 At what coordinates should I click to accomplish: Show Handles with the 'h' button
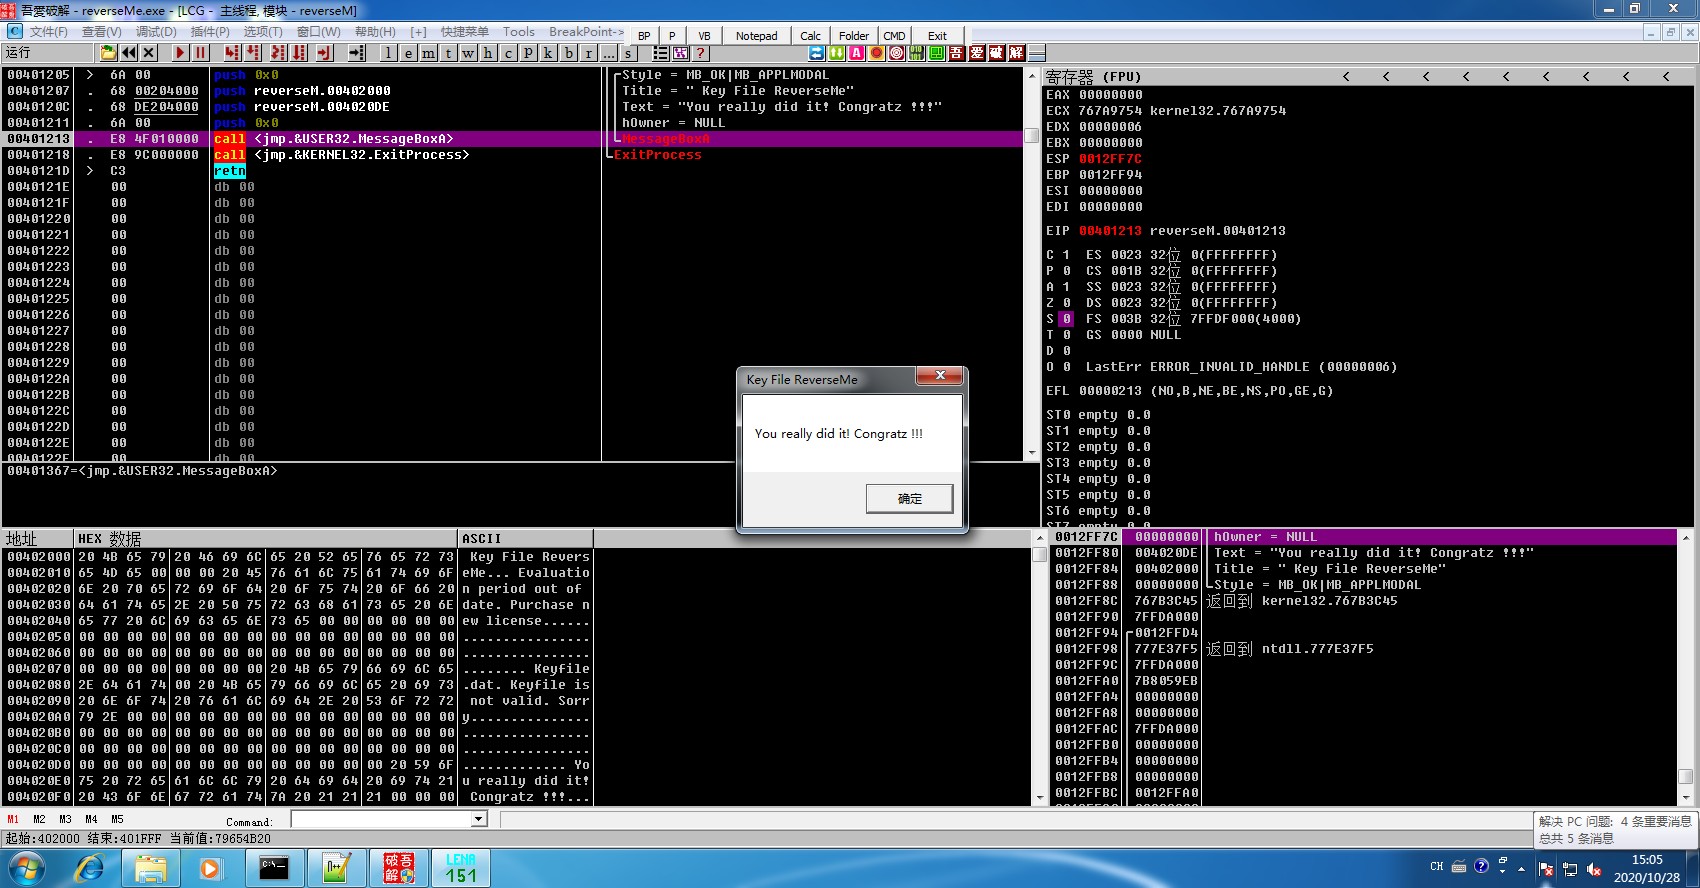pos(488,53)
